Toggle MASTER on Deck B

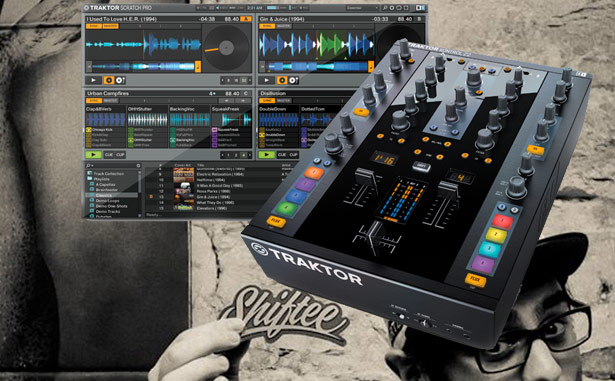(284, 26)
